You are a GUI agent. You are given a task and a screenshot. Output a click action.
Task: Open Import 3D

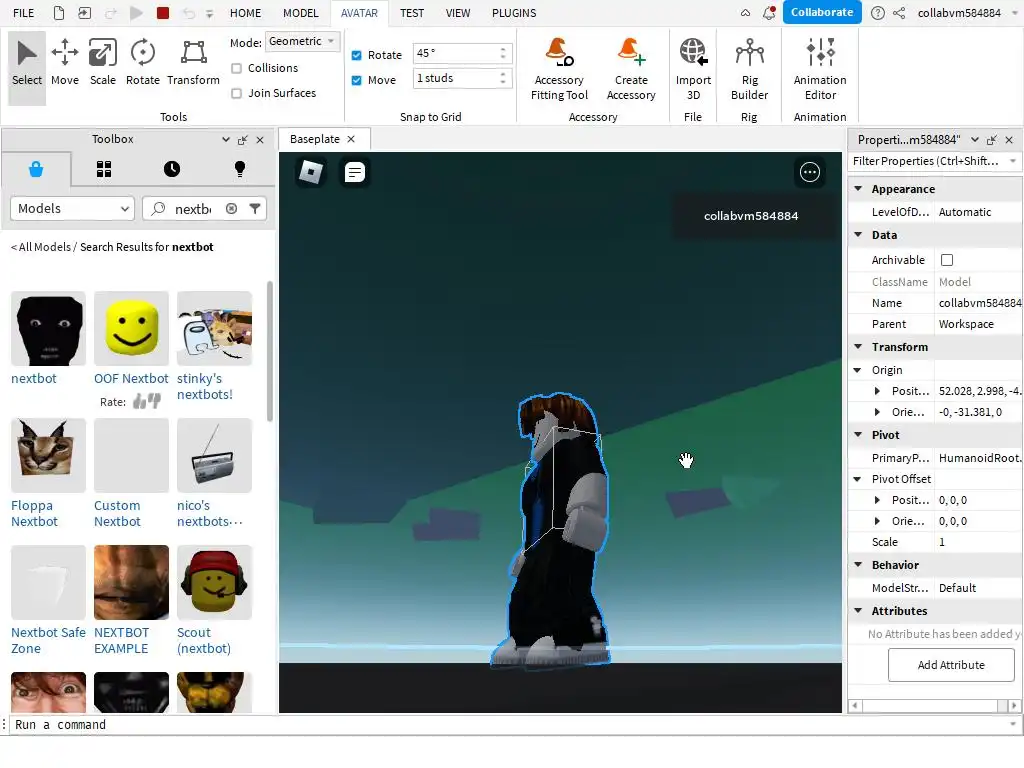(x=693, y=69)
